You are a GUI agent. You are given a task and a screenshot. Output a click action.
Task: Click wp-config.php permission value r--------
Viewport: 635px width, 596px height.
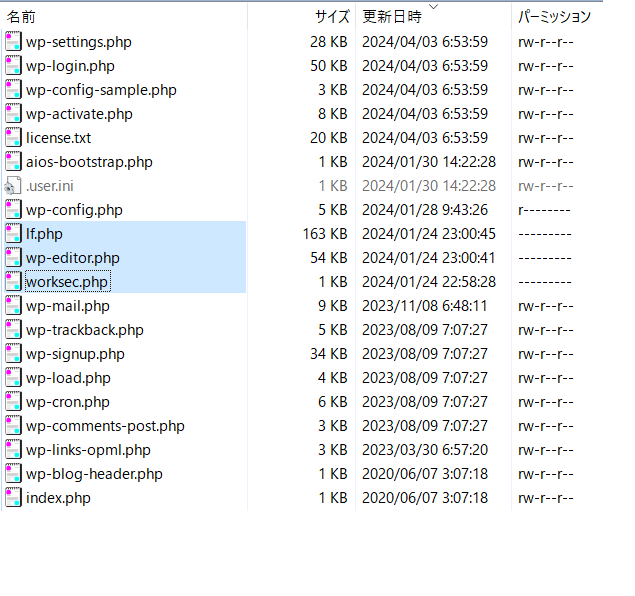click(544, 210)
